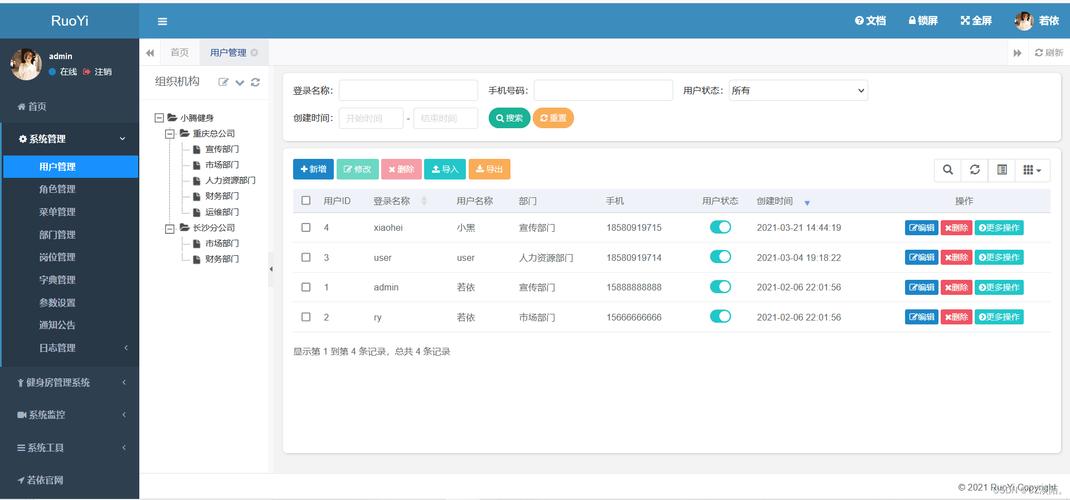Screen dimensions: 1070x500
Task: Toggle user status switch for xiaohei
Action: tap(720, 227)
